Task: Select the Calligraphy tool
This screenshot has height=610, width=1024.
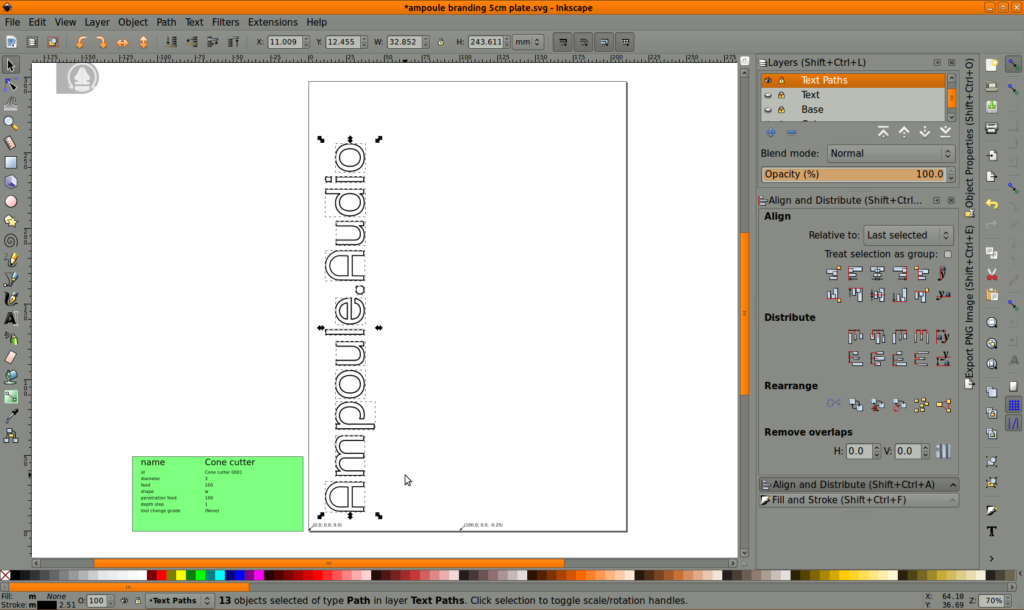Action: pyautogui.click(x=10, y=299)
